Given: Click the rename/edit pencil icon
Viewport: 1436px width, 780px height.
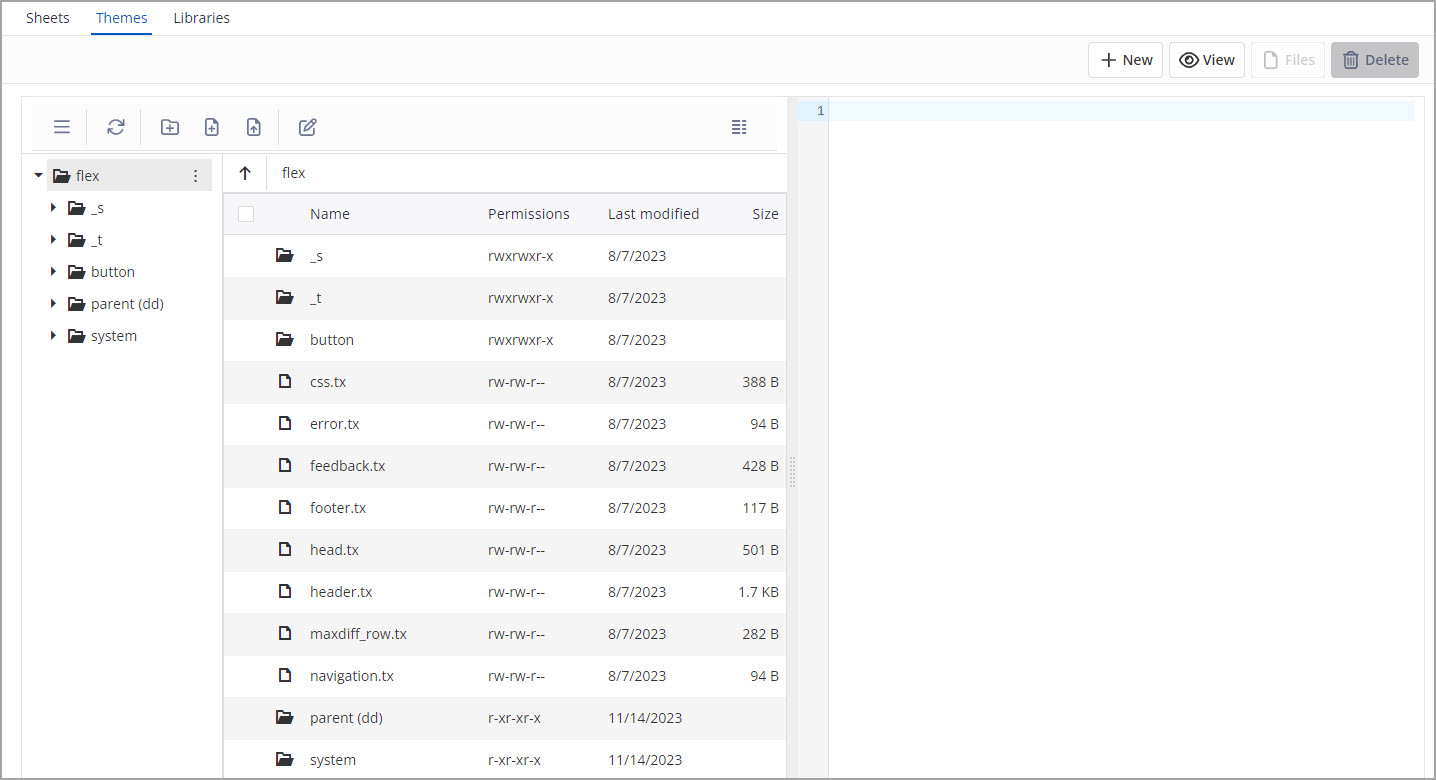Looking at the screenshot, I should pos(308,127).
